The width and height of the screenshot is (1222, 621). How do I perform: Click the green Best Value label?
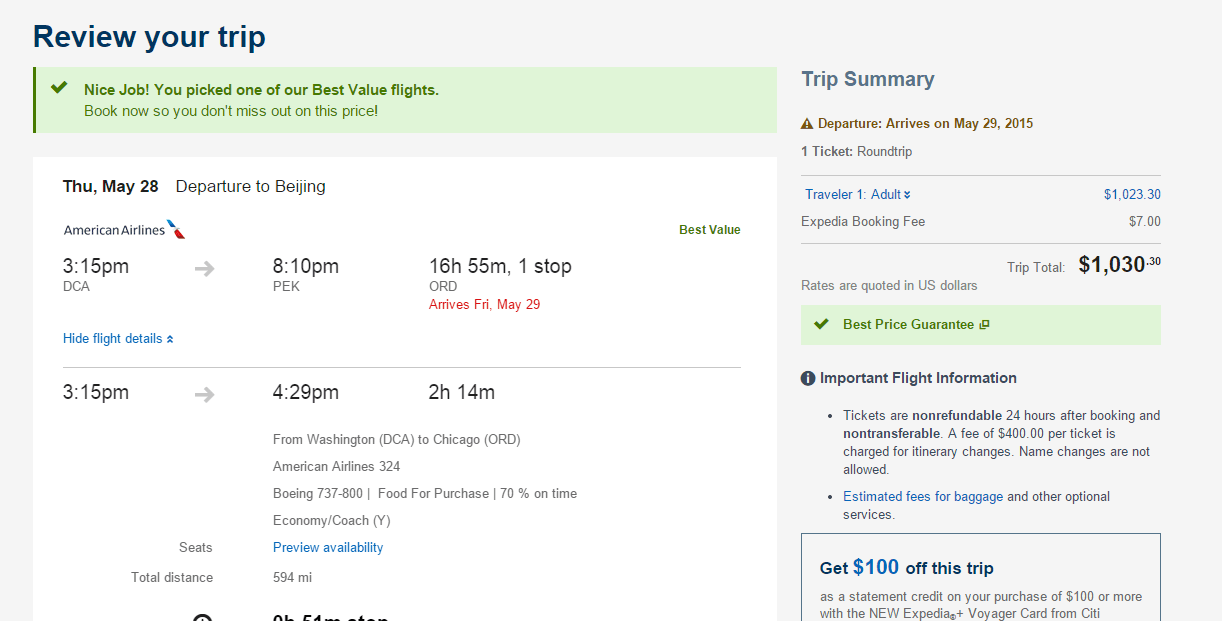tap(710, 230)
